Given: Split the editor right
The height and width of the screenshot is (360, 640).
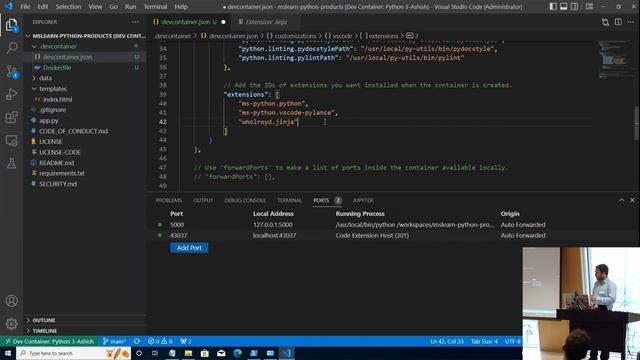Looking at the screenshot, I should [x=618, y=22].
